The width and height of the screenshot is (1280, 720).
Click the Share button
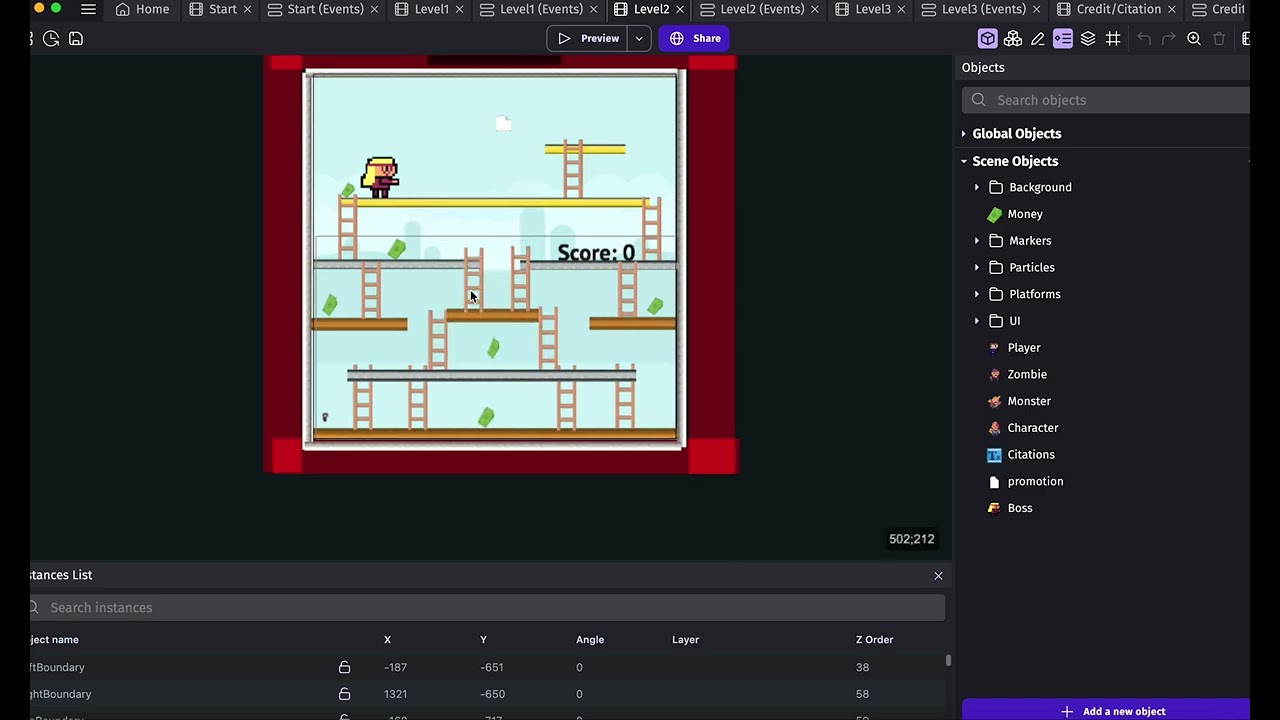coord(696,38)
